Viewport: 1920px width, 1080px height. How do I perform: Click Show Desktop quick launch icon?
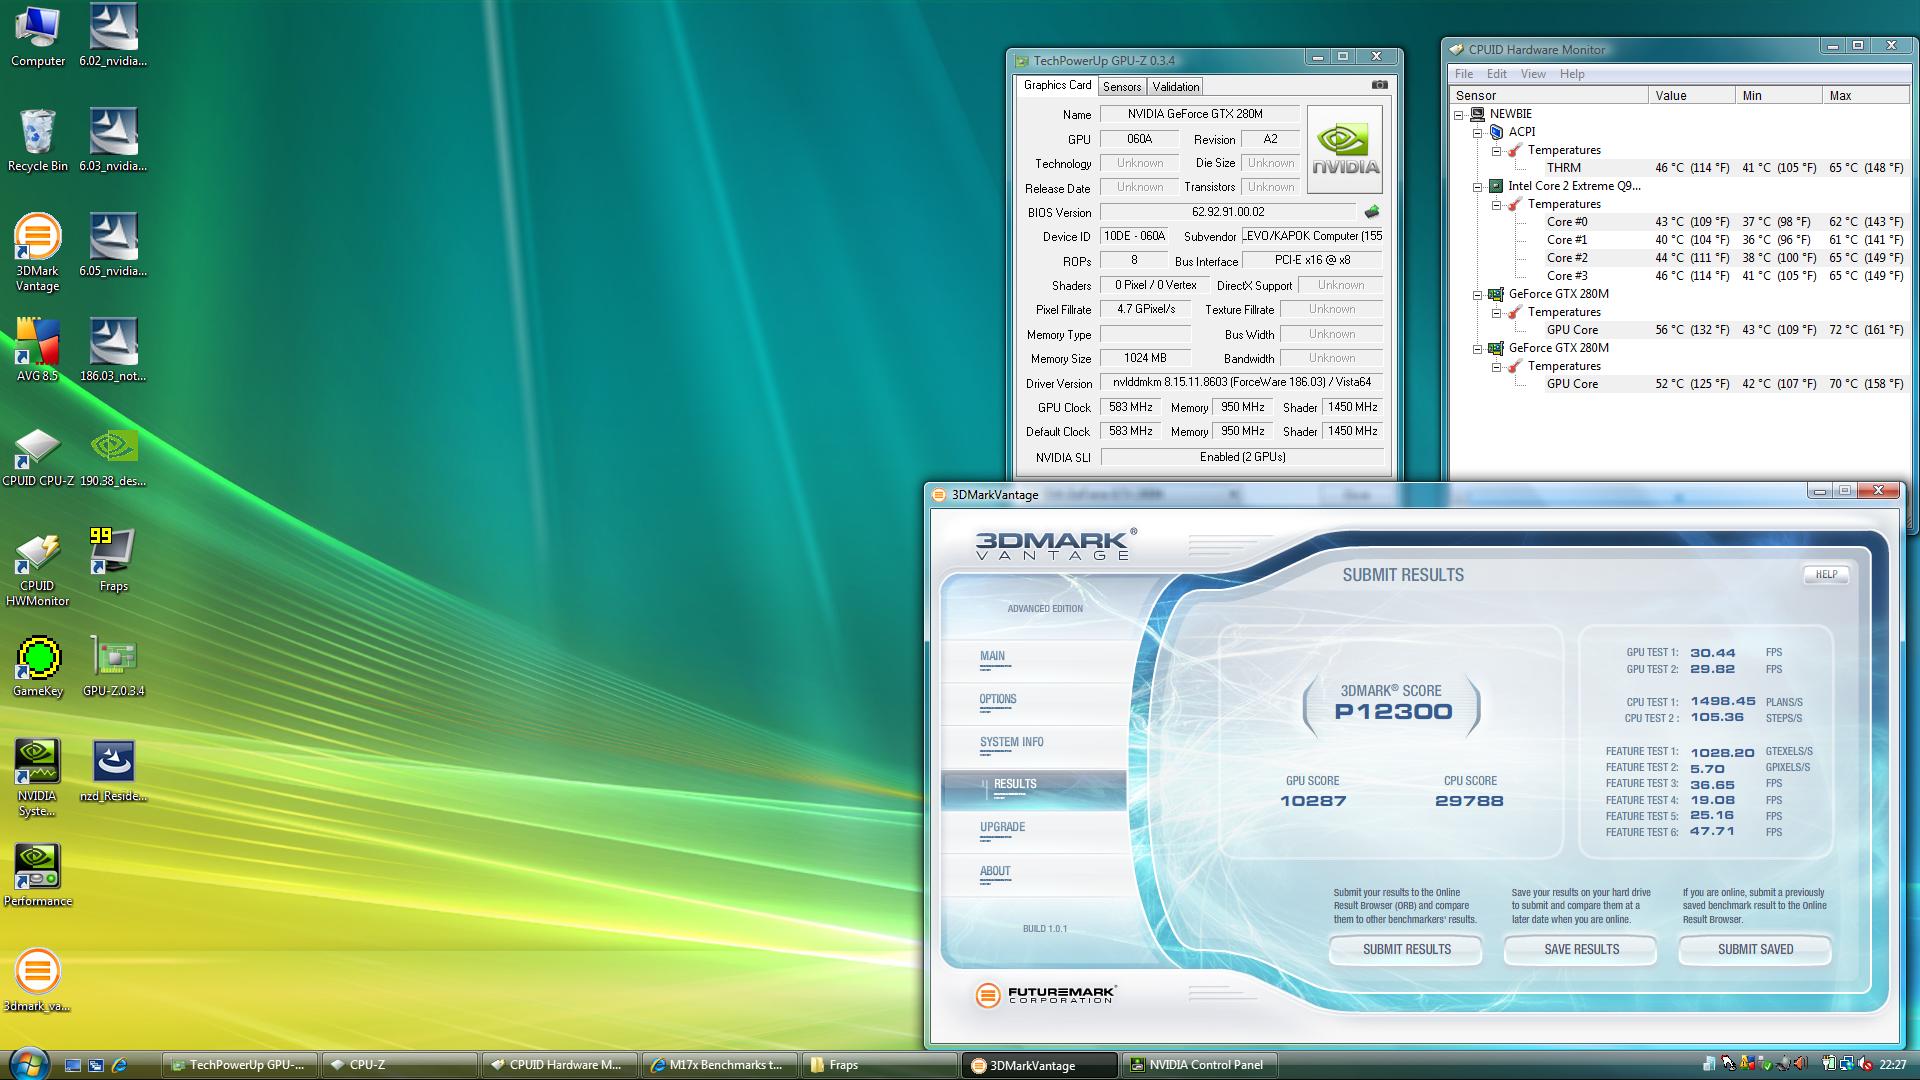(x=73, y=1065)
